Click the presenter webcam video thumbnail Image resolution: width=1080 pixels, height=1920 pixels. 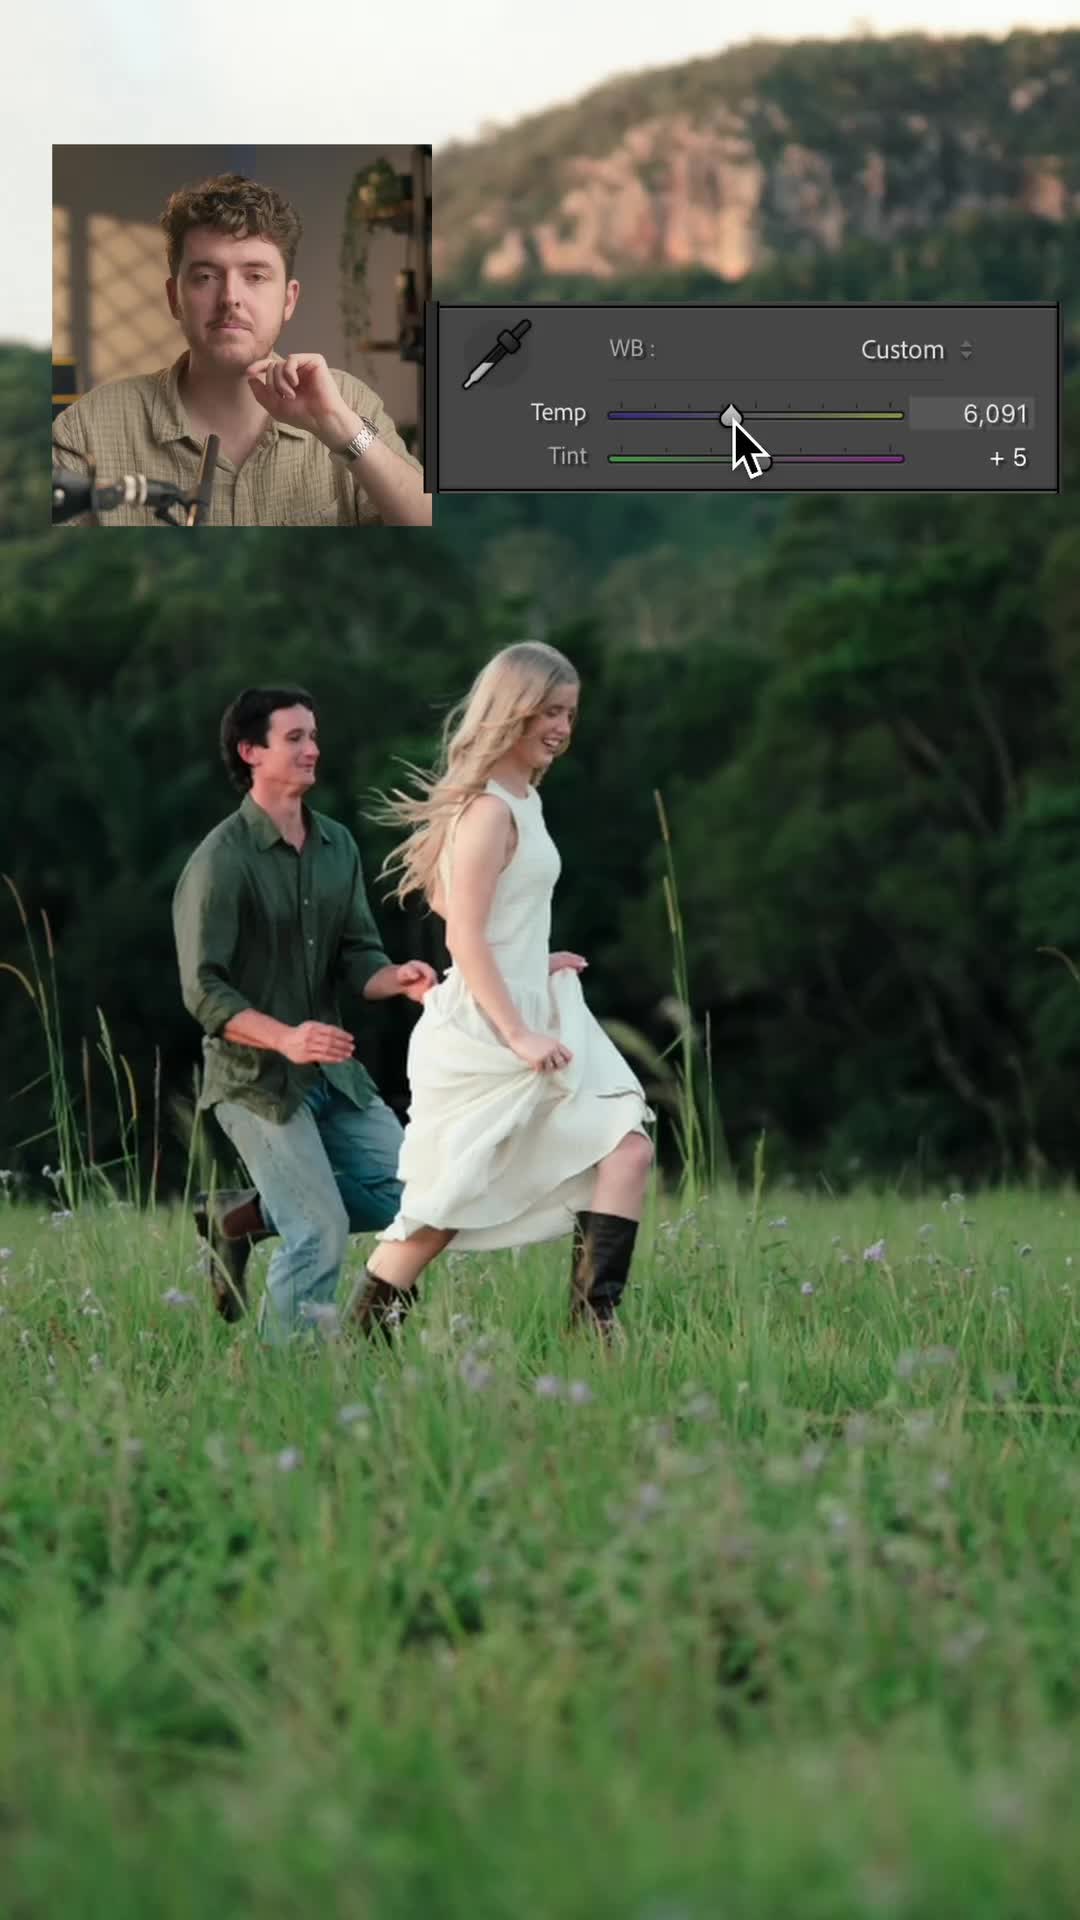(242, 335)
